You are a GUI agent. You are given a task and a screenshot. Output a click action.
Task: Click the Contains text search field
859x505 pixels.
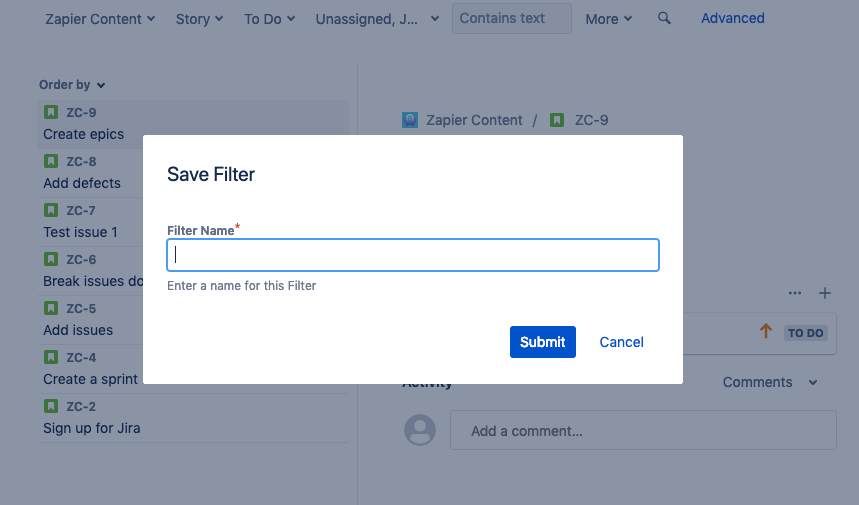tap(512, 18)
